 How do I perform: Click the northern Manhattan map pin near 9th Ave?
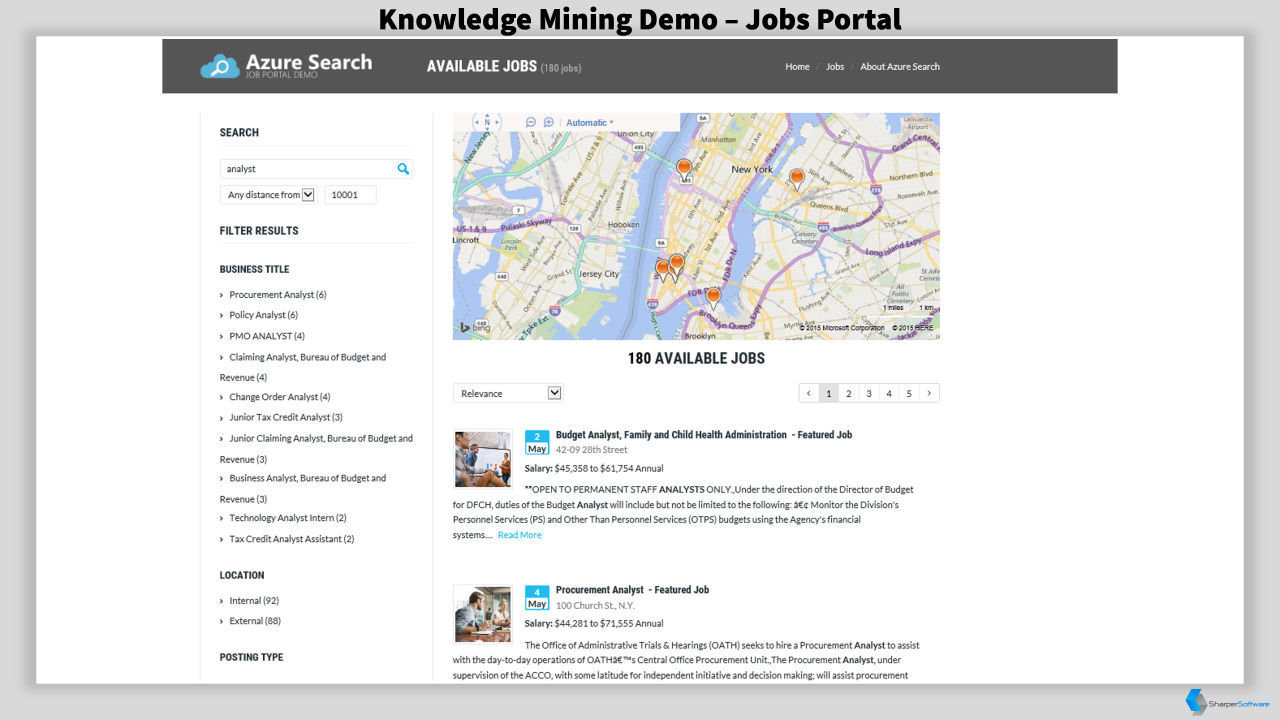point(684,169)
